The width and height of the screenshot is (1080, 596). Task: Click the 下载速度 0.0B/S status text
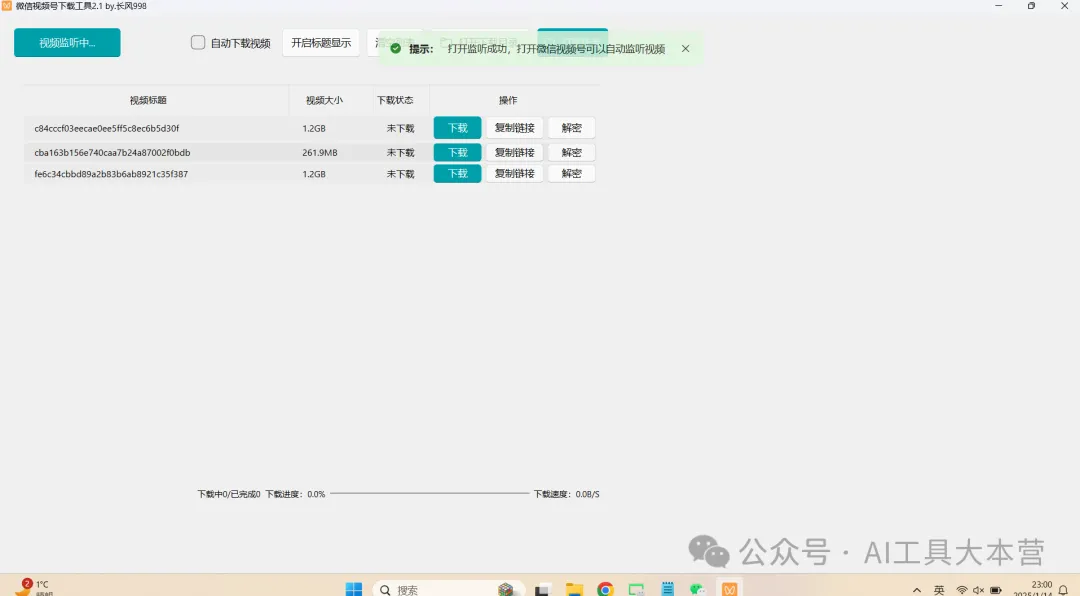pyautogui.click(x=567, y=494)
